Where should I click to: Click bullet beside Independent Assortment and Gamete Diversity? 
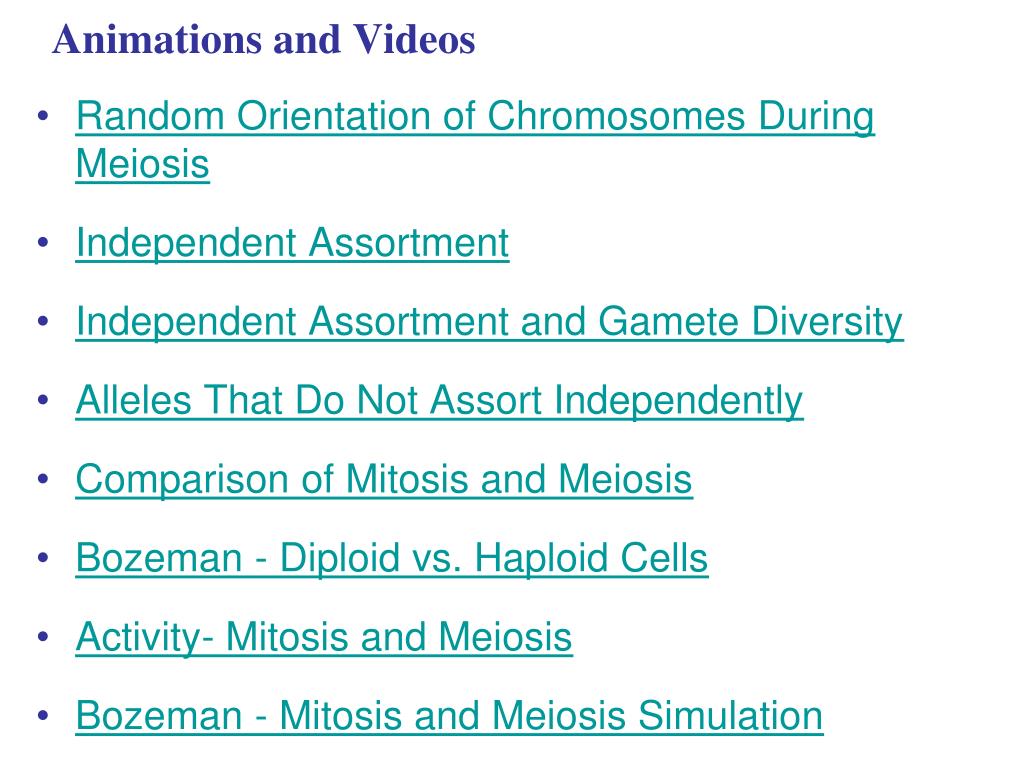(43, 321)
